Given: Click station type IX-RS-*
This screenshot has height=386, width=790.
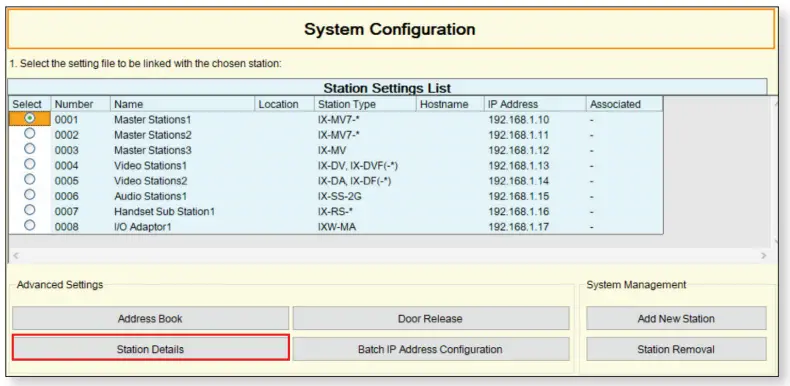Looking at the screenshot, I should [x=335, y=211].
